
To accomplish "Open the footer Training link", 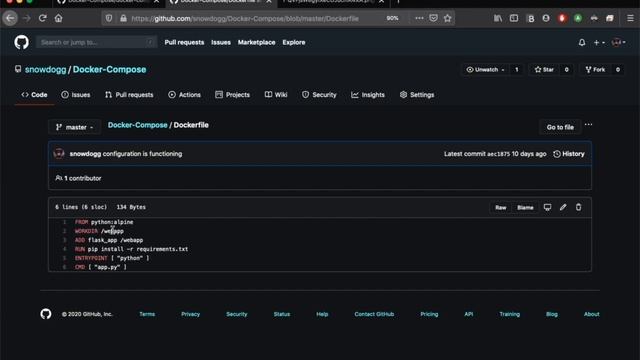I will (510, 314).
